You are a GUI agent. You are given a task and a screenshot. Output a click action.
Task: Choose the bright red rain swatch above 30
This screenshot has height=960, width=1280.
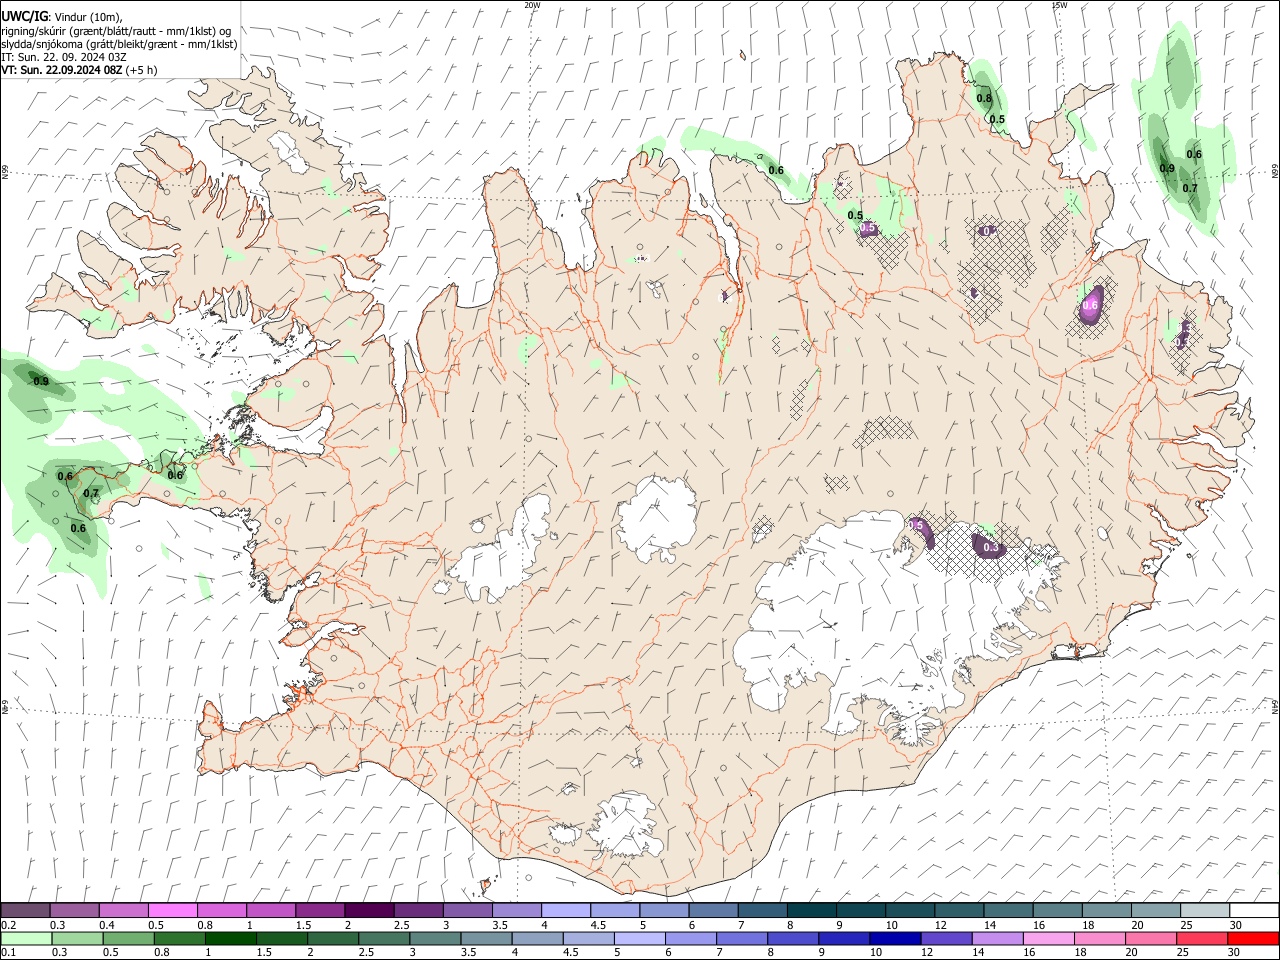pos(1253,938)
